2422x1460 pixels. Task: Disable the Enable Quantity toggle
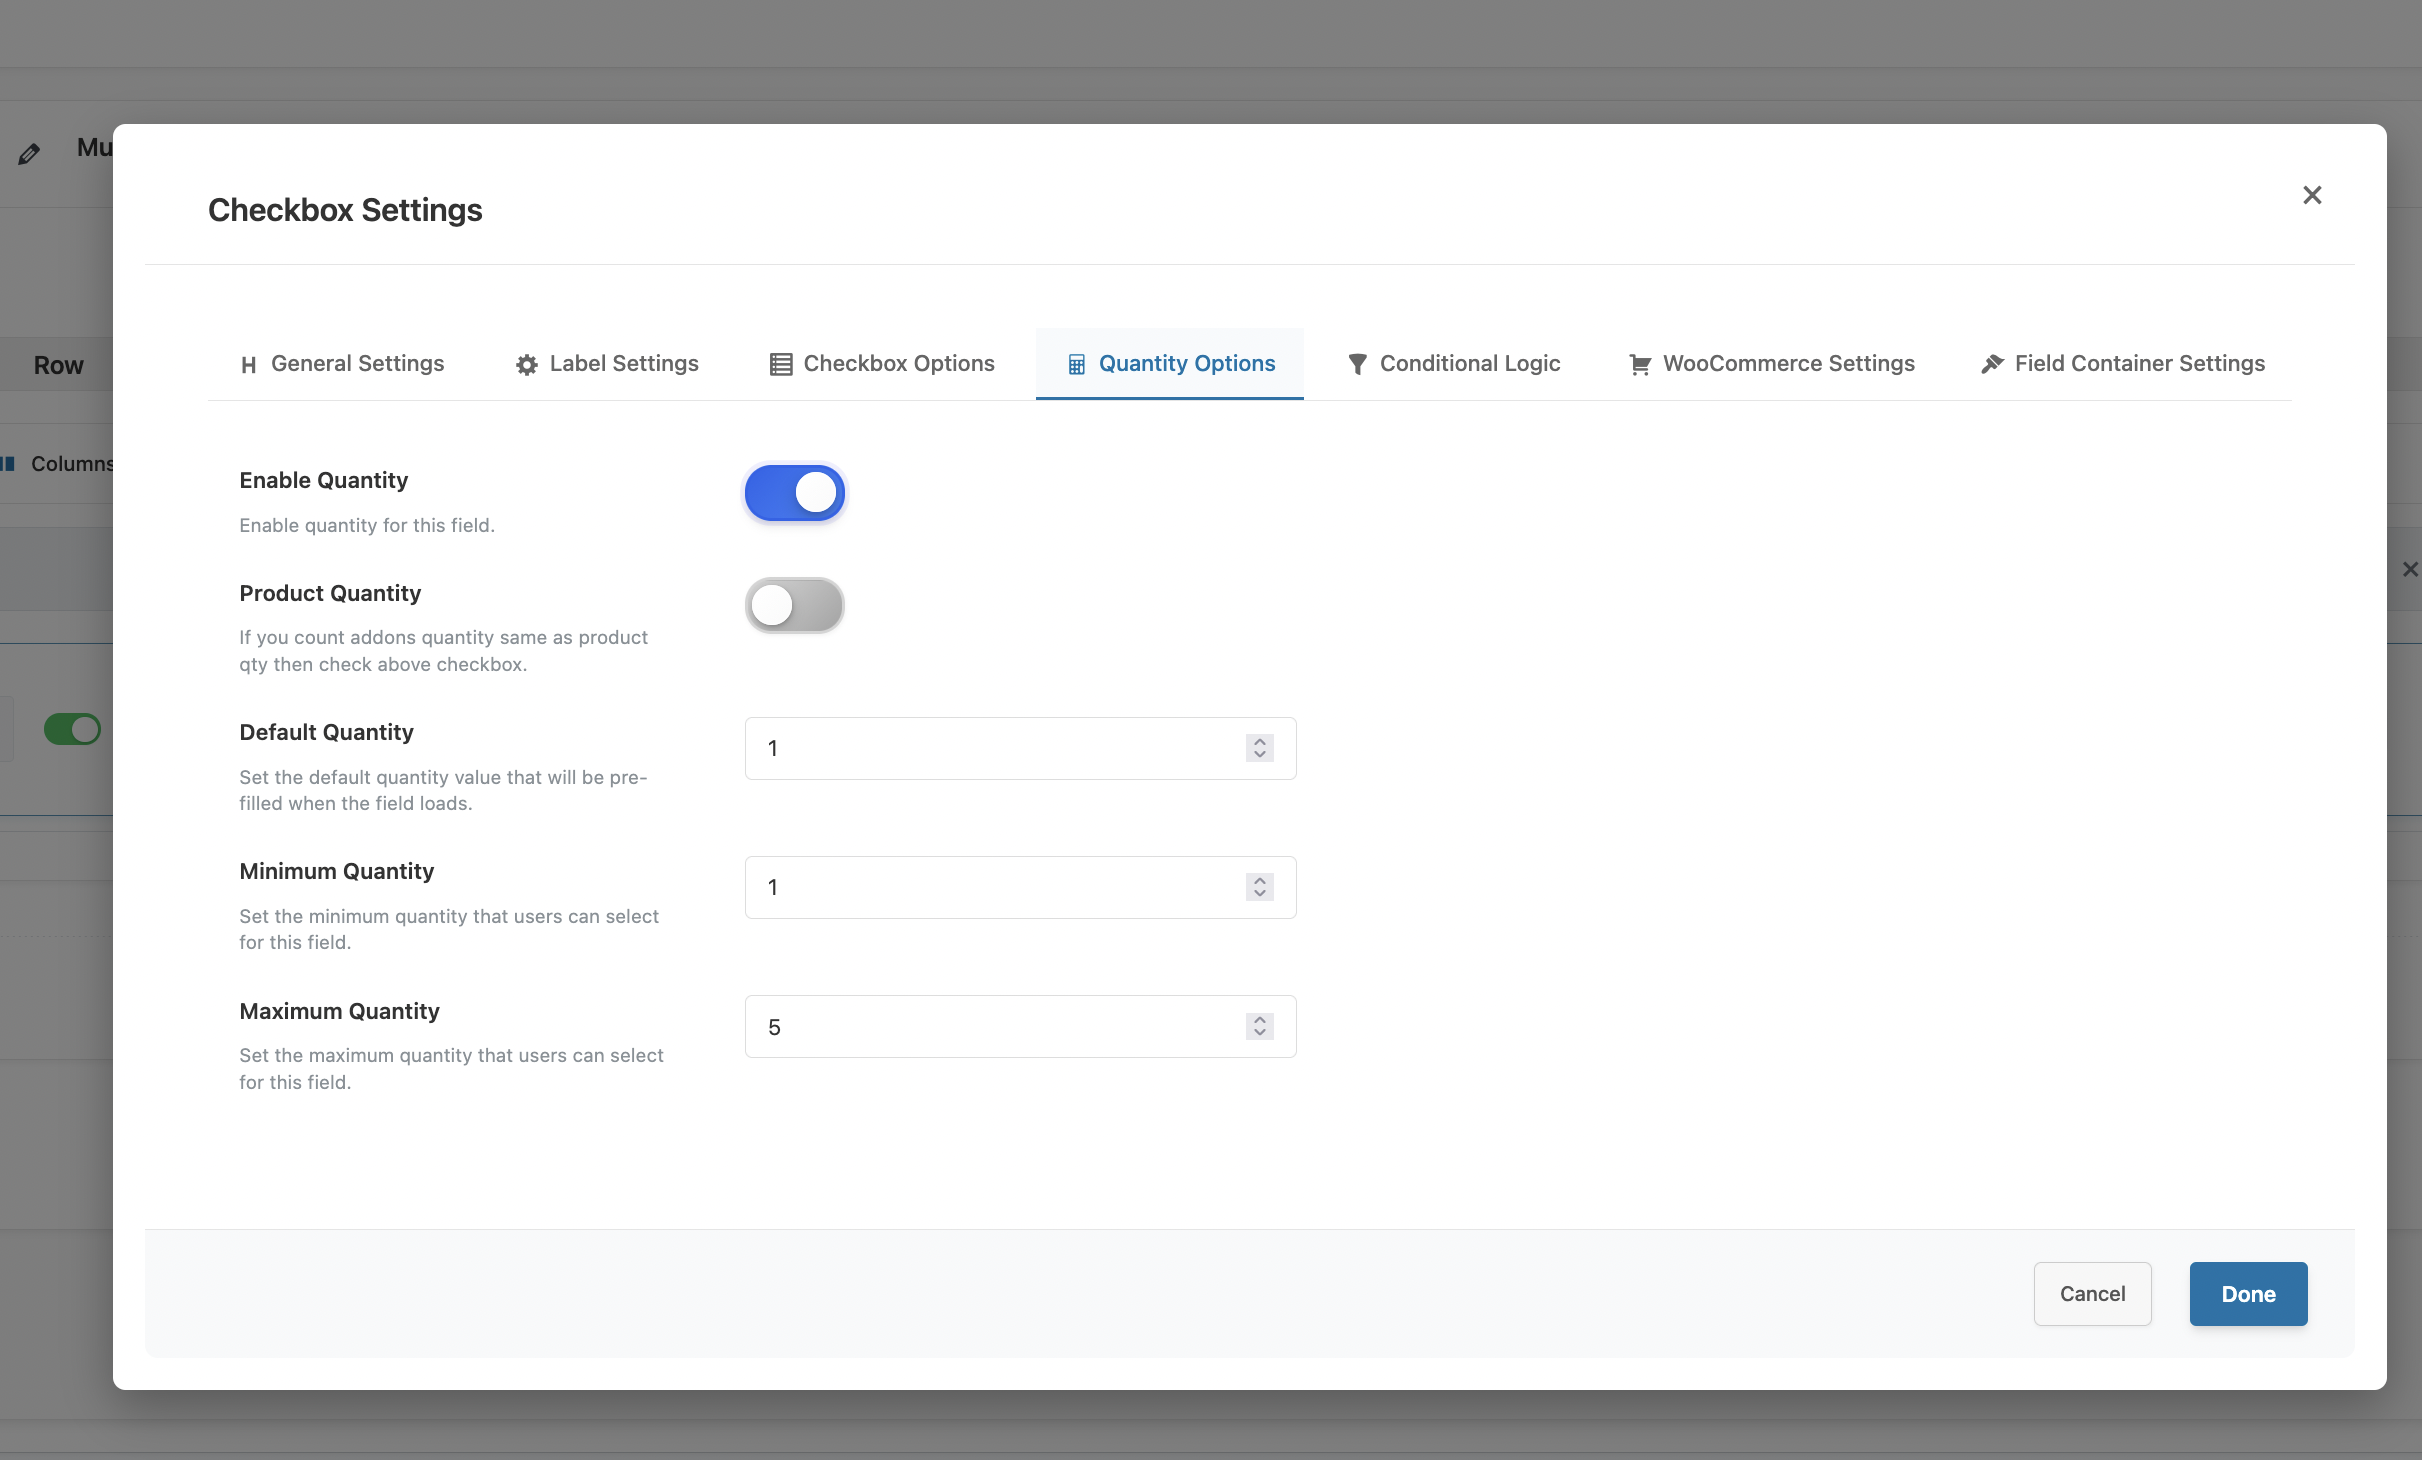click(x=795, y=493)
